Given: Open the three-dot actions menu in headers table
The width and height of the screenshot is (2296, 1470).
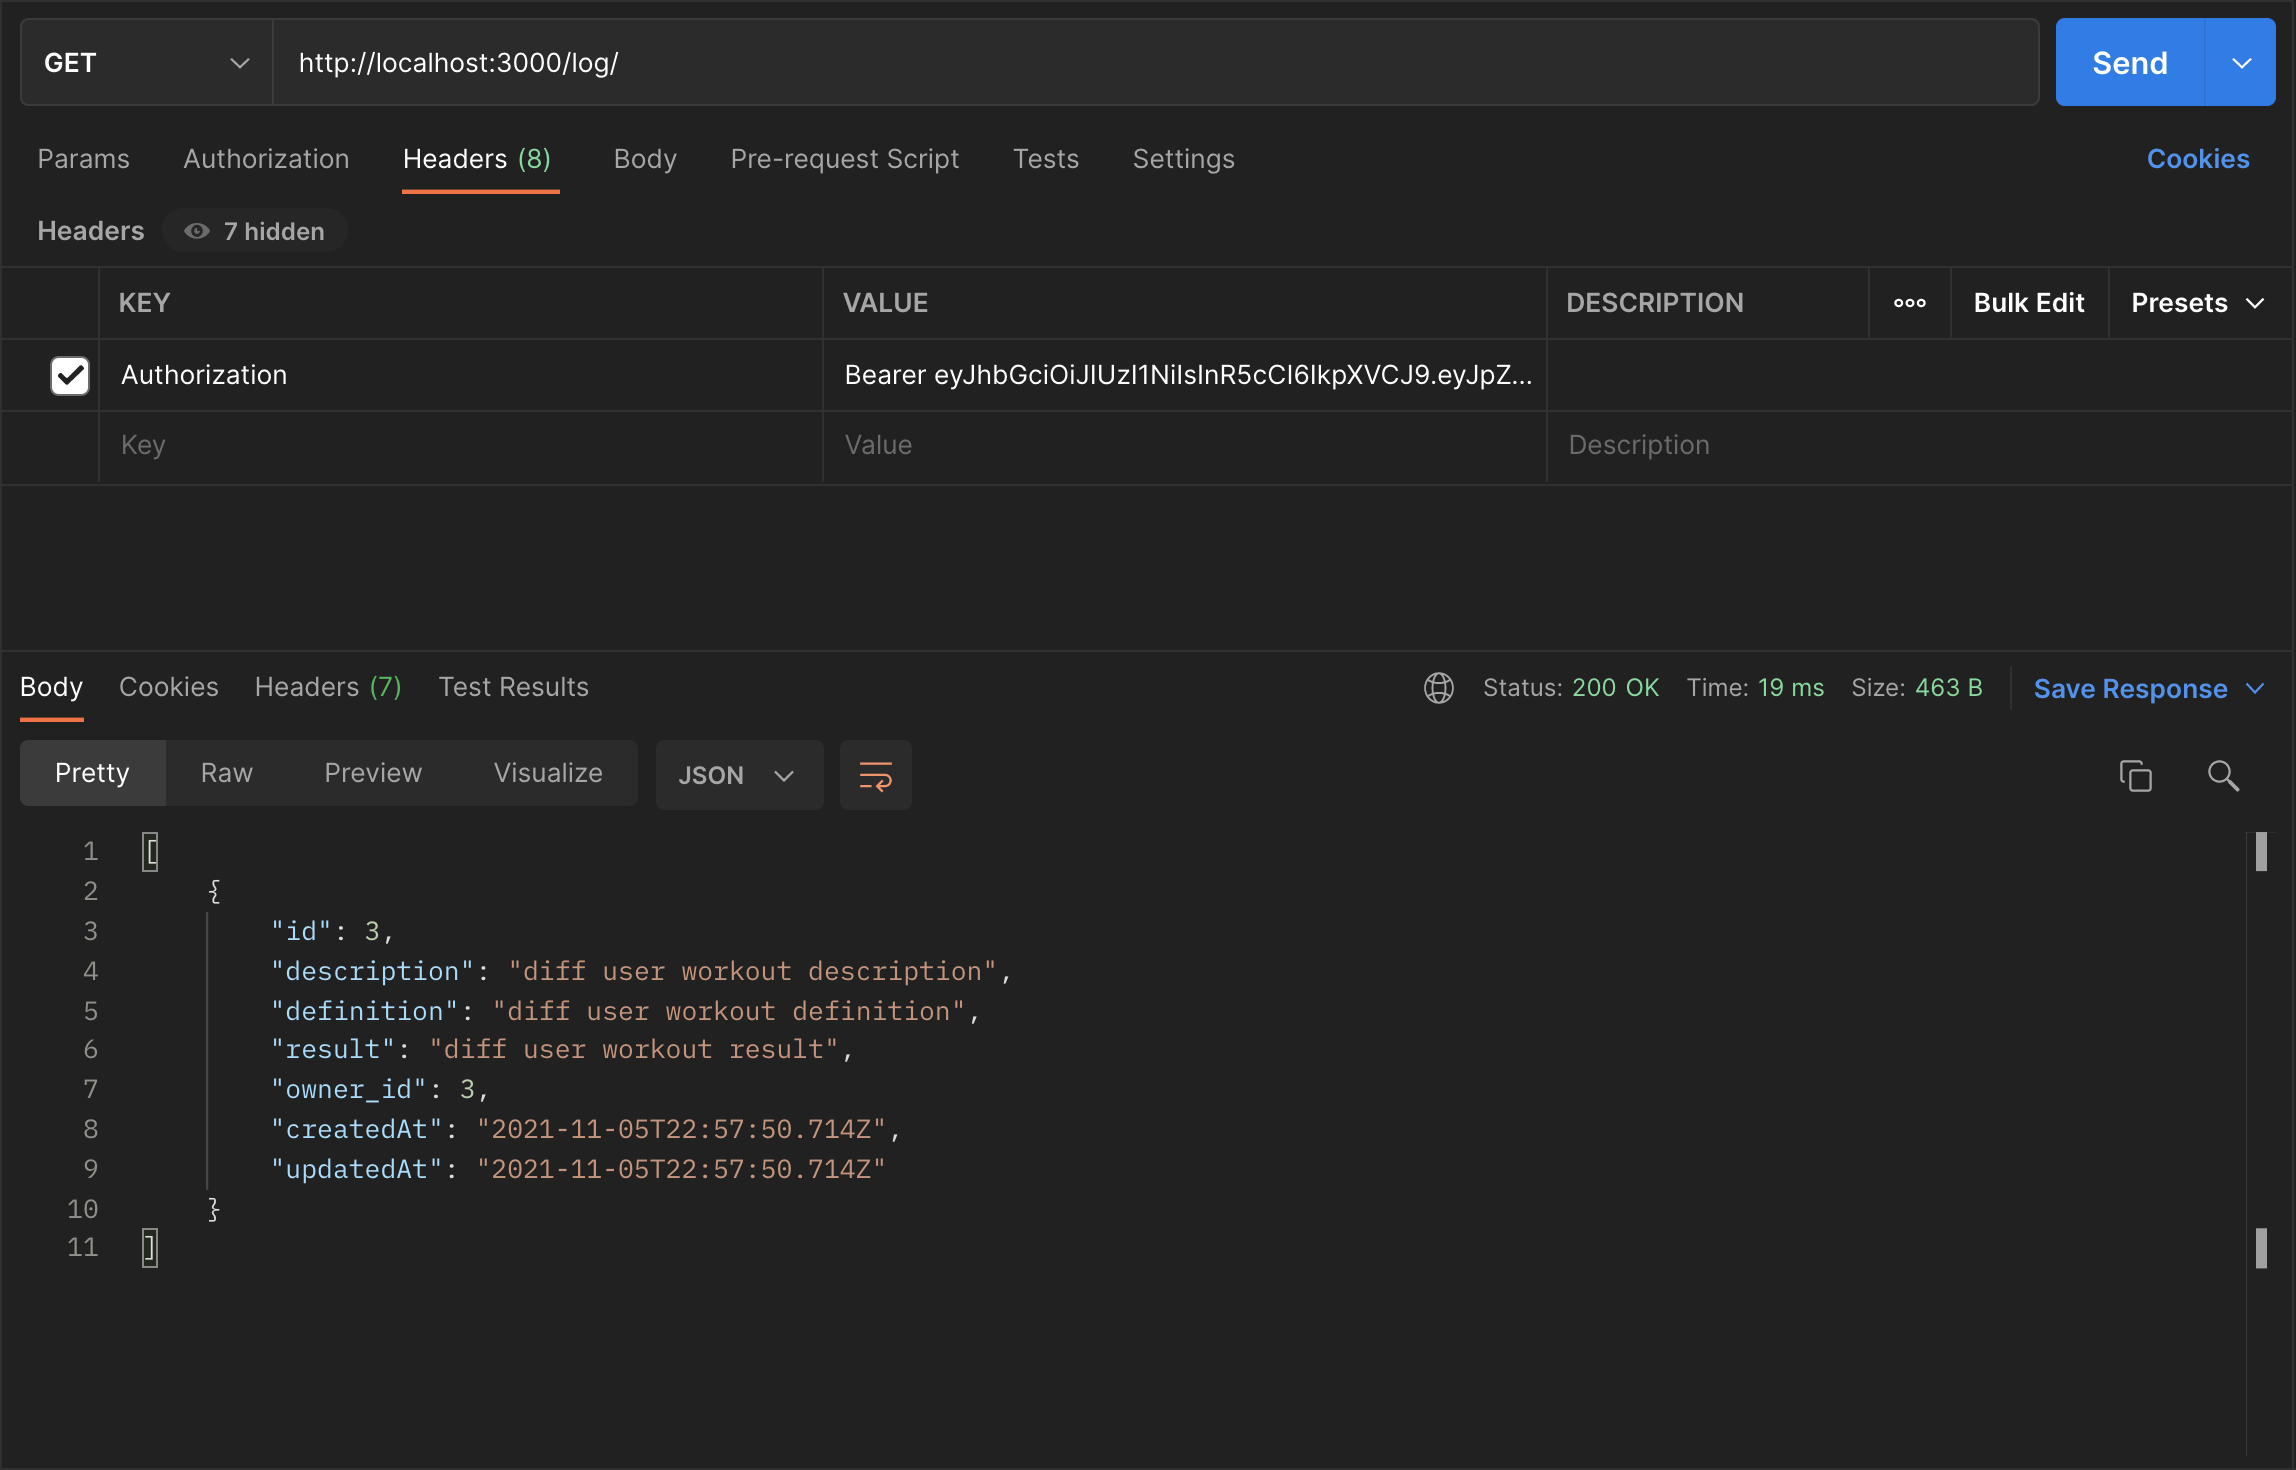Looking at the screenshot, I should tap(1909, 302).
